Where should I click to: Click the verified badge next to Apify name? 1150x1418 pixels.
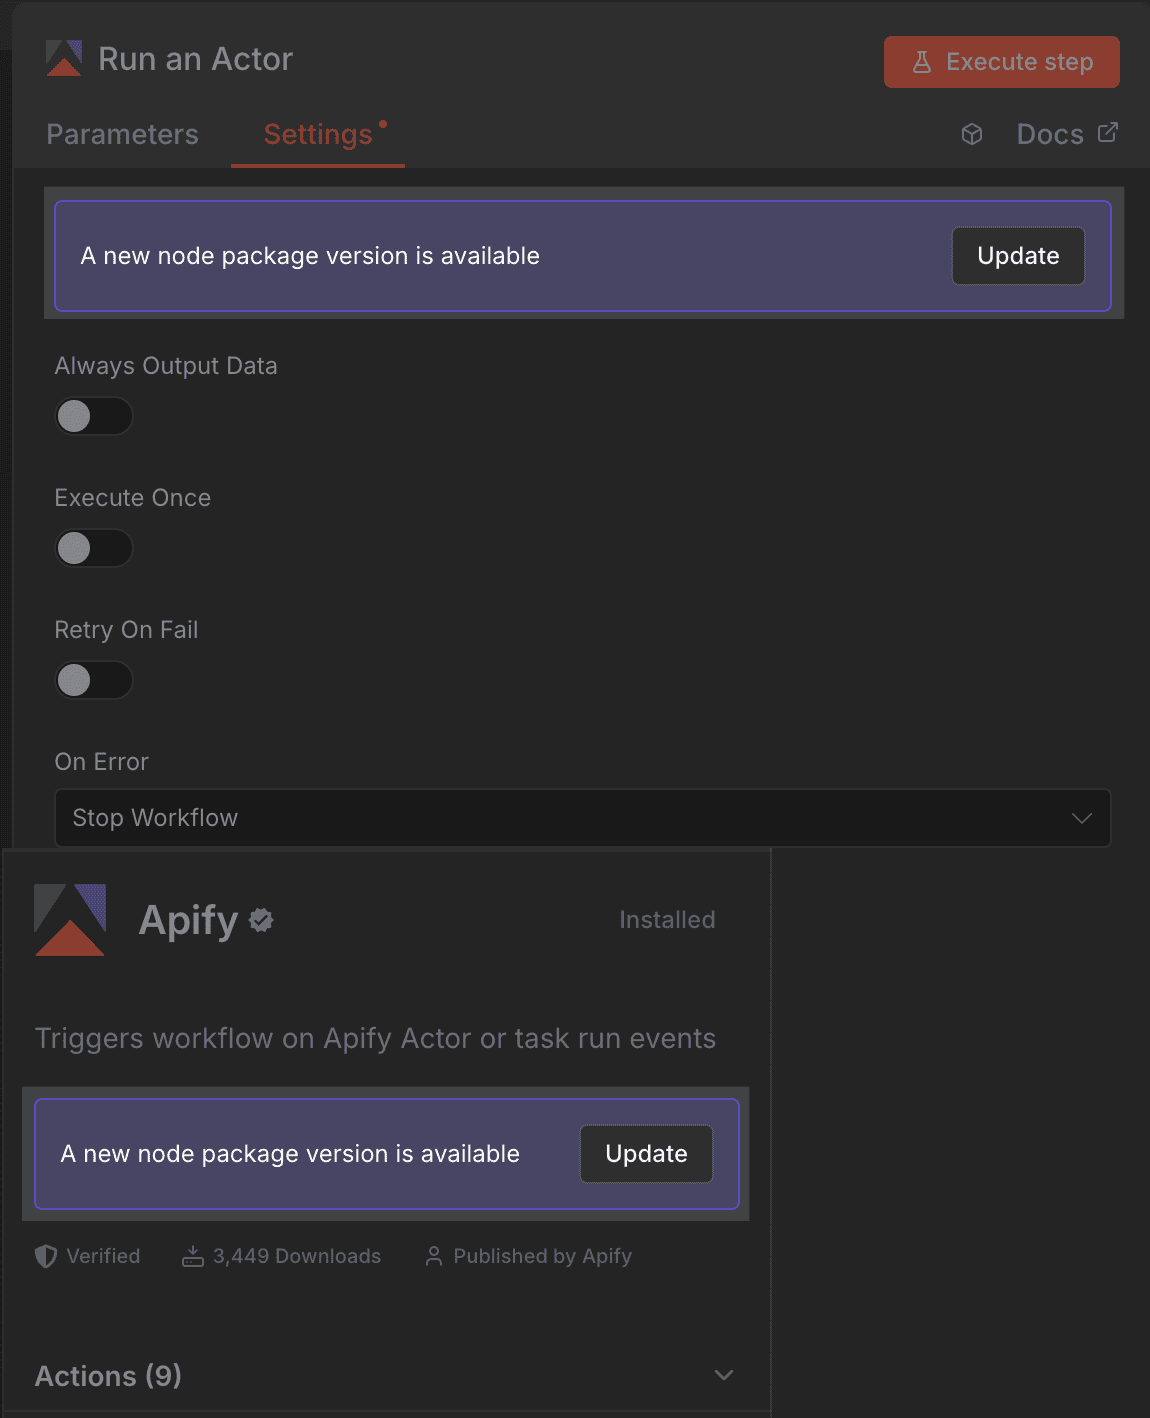[260, 920]
